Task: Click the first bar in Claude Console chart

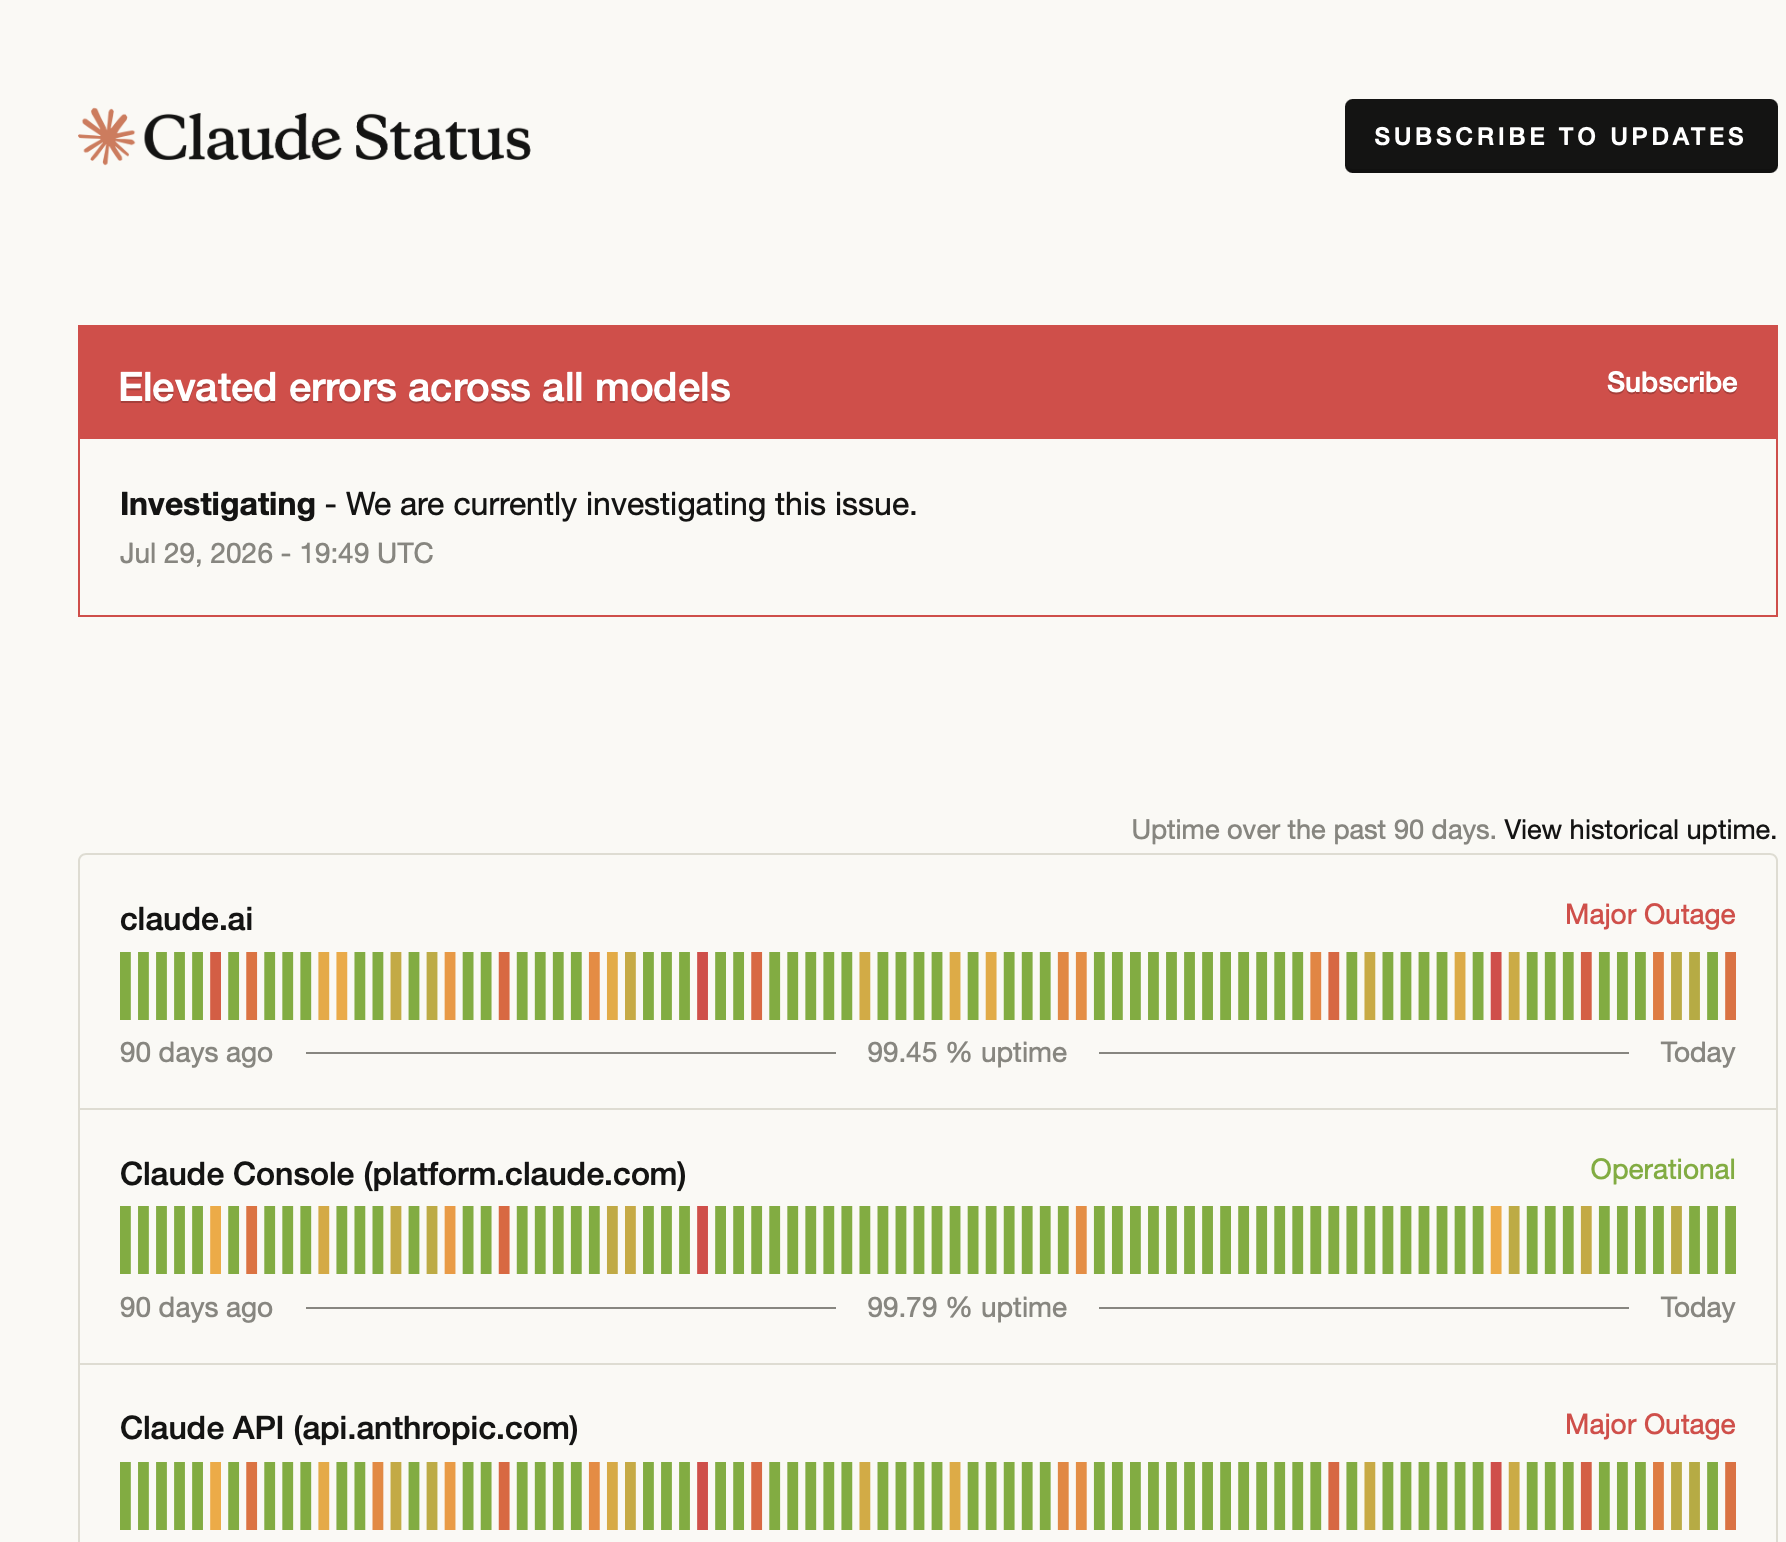Action: (125, 1240)
